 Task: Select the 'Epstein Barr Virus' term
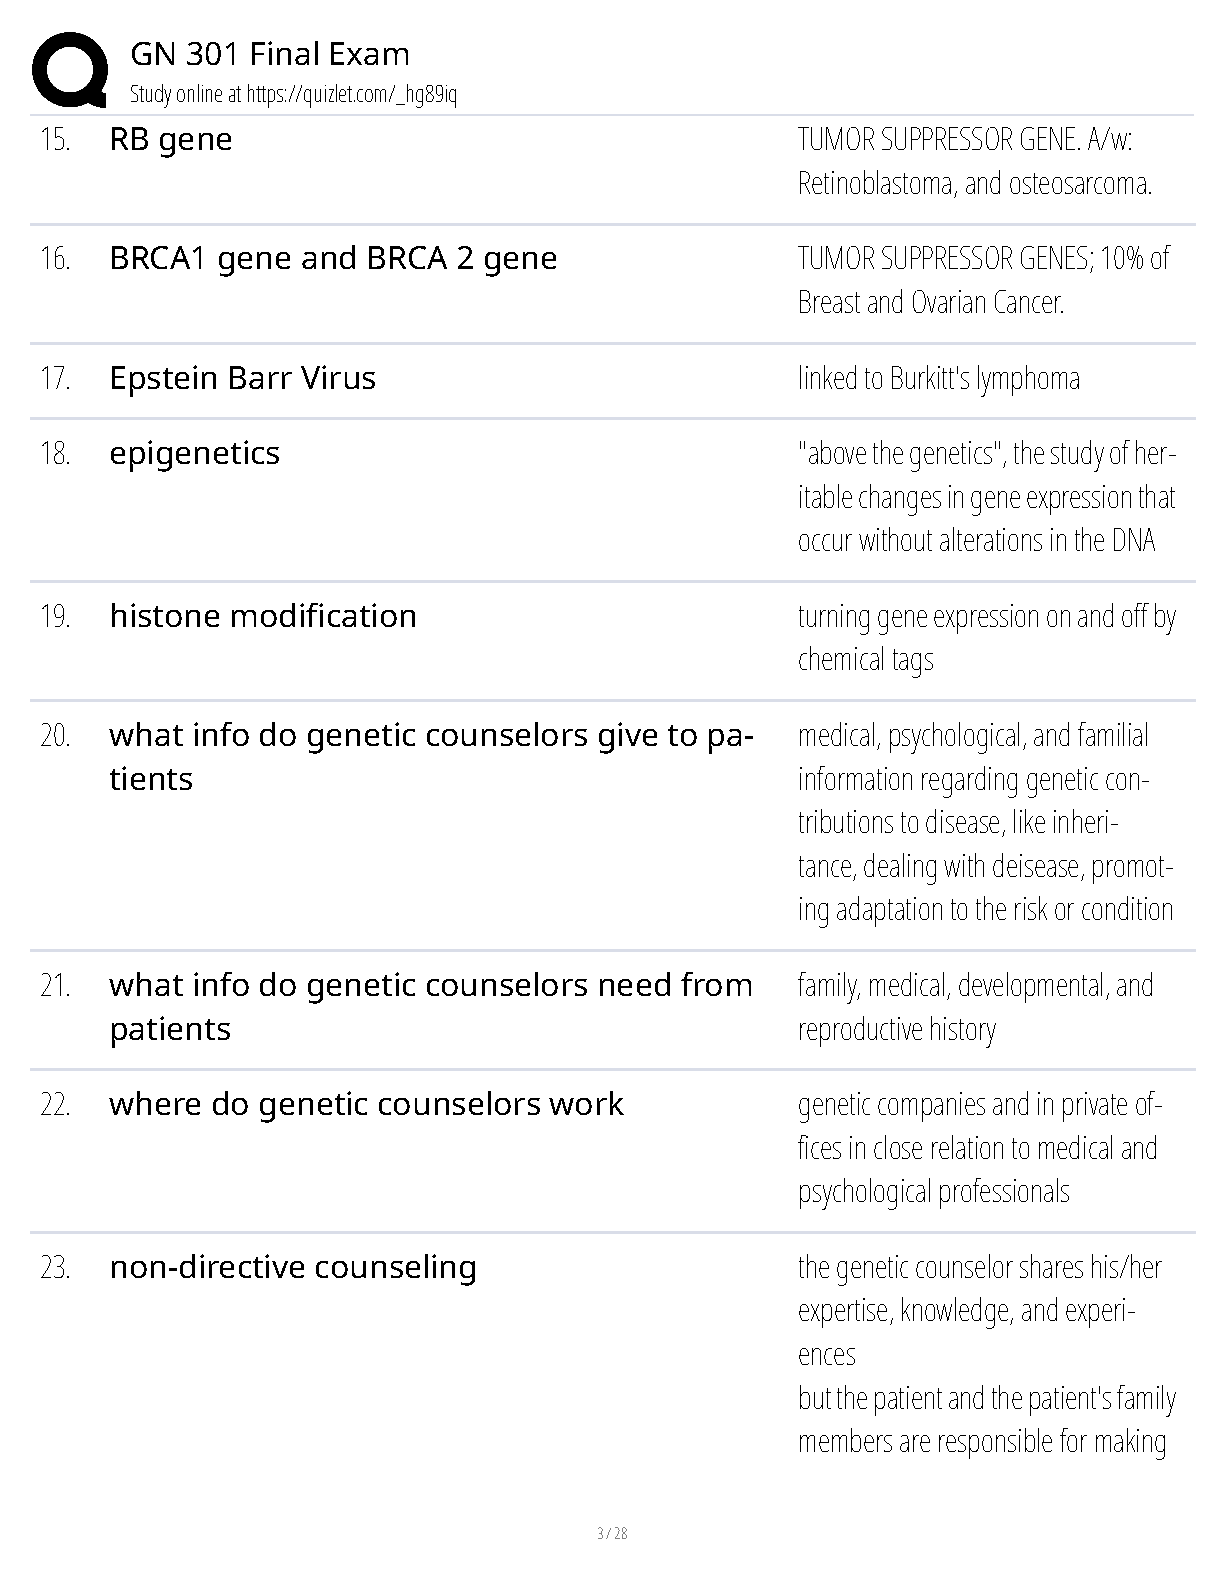(243, 378)
